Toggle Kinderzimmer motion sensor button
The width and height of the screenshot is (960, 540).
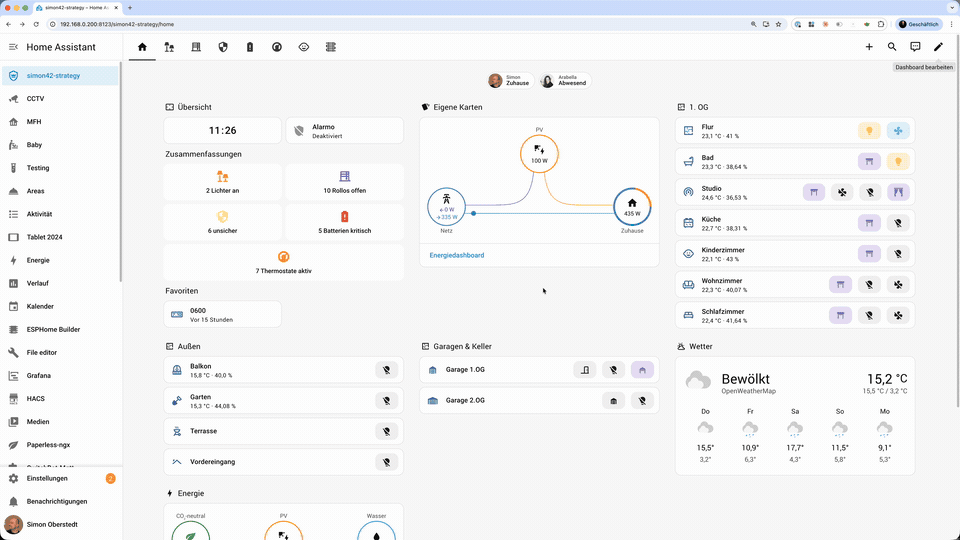pyautogui.click(x=898, y=253)
